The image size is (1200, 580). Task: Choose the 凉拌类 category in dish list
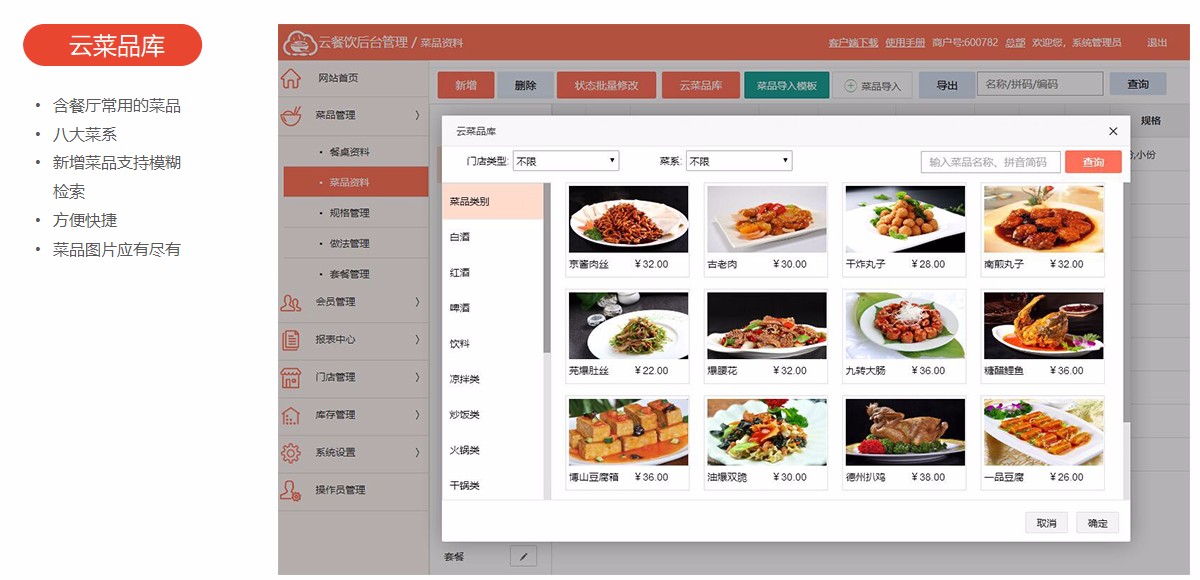465,379
